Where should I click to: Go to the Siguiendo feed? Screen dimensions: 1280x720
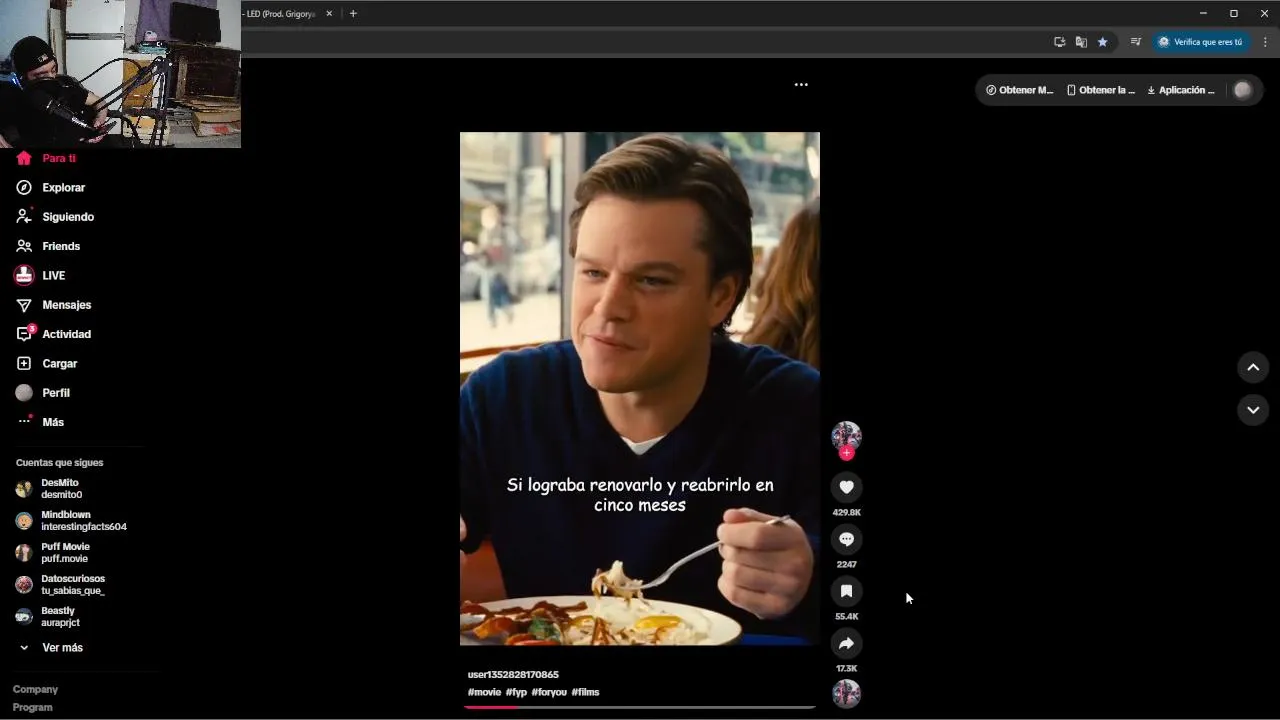click(x=55, y=217)
